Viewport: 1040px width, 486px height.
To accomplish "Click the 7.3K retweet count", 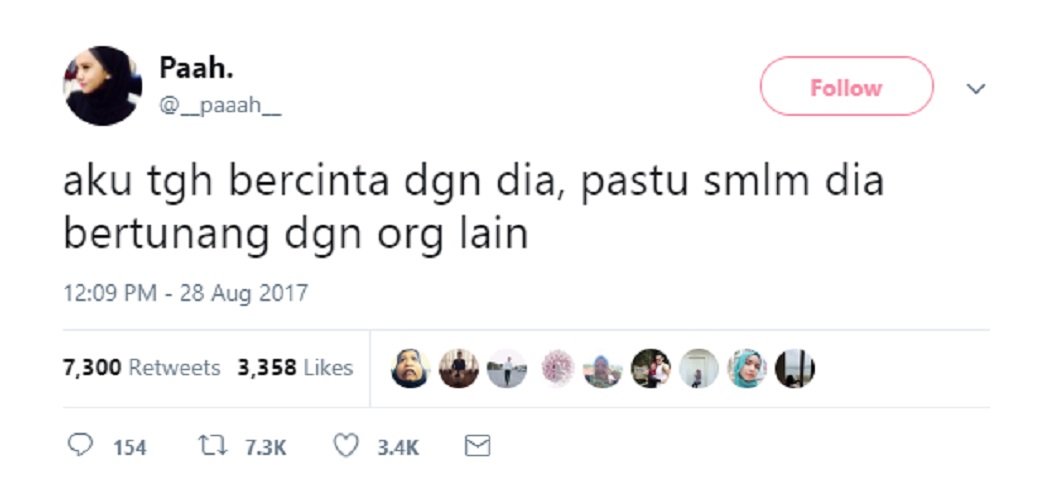I will click(x=265, y=448).
